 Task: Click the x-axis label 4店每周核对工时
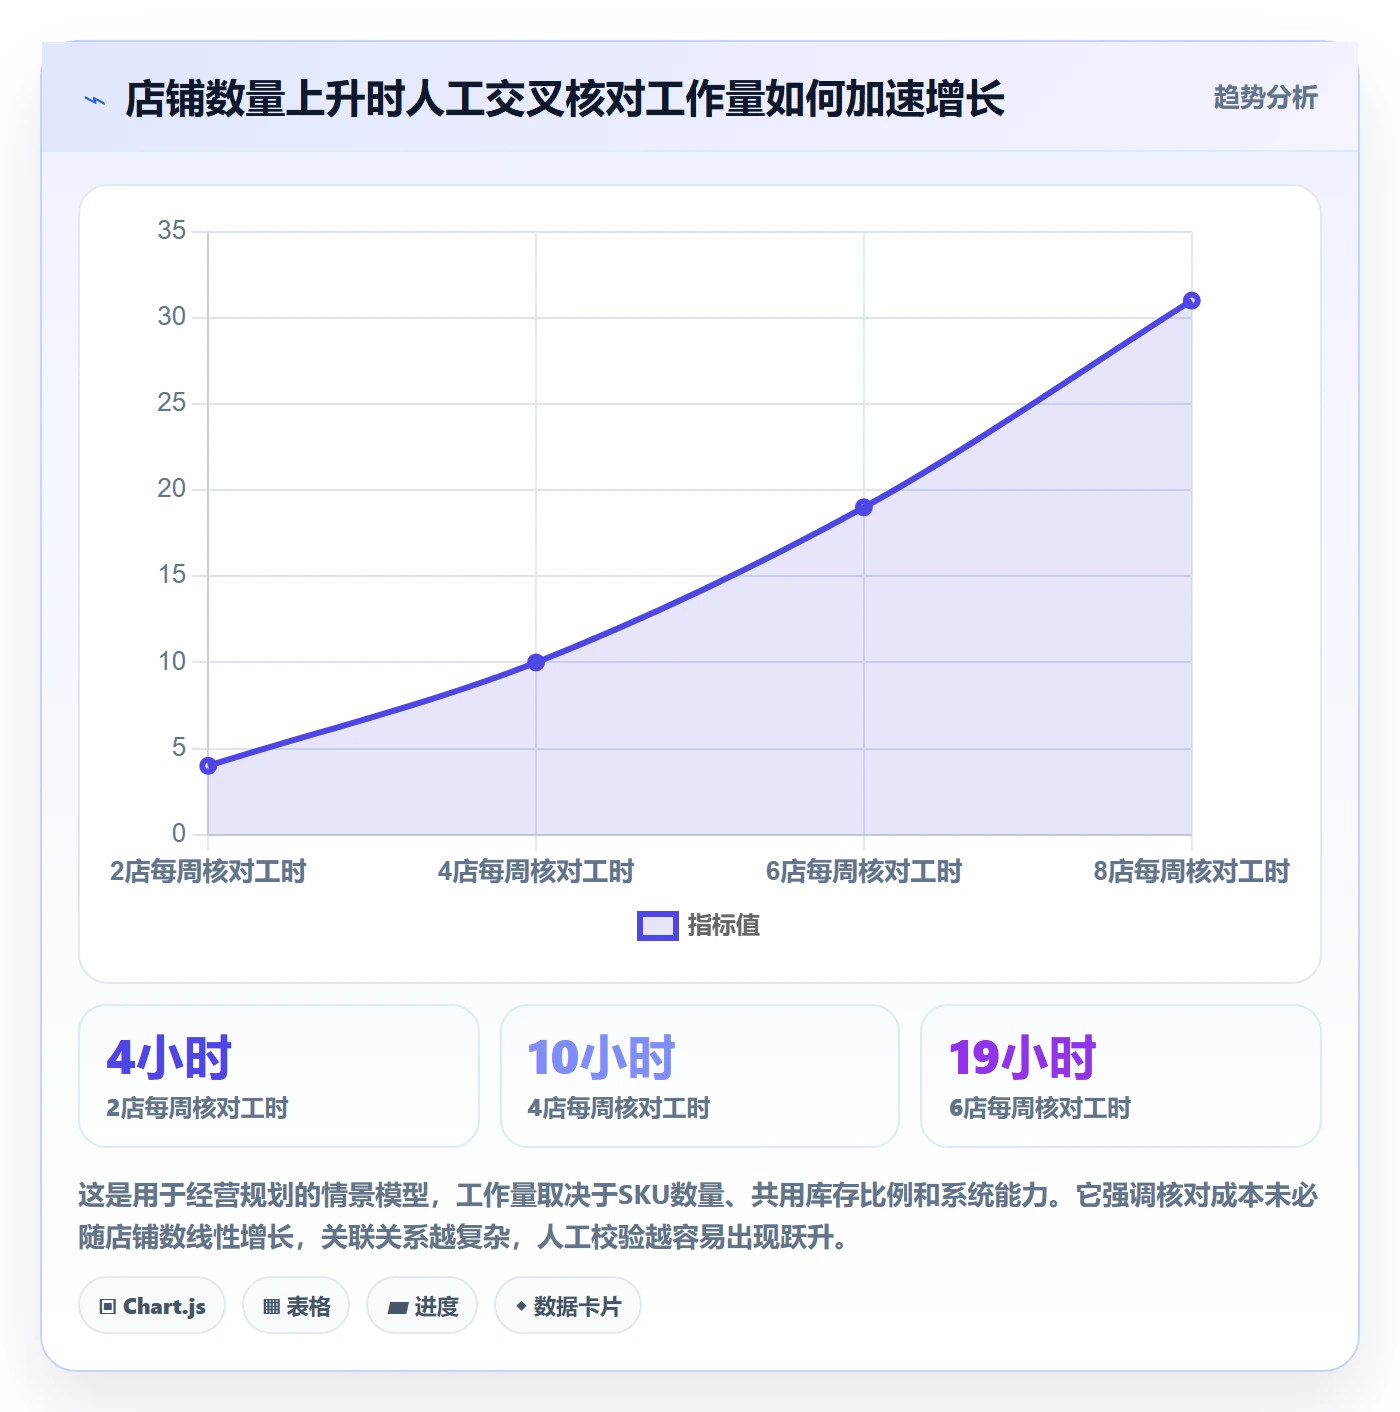click(536, 872)
